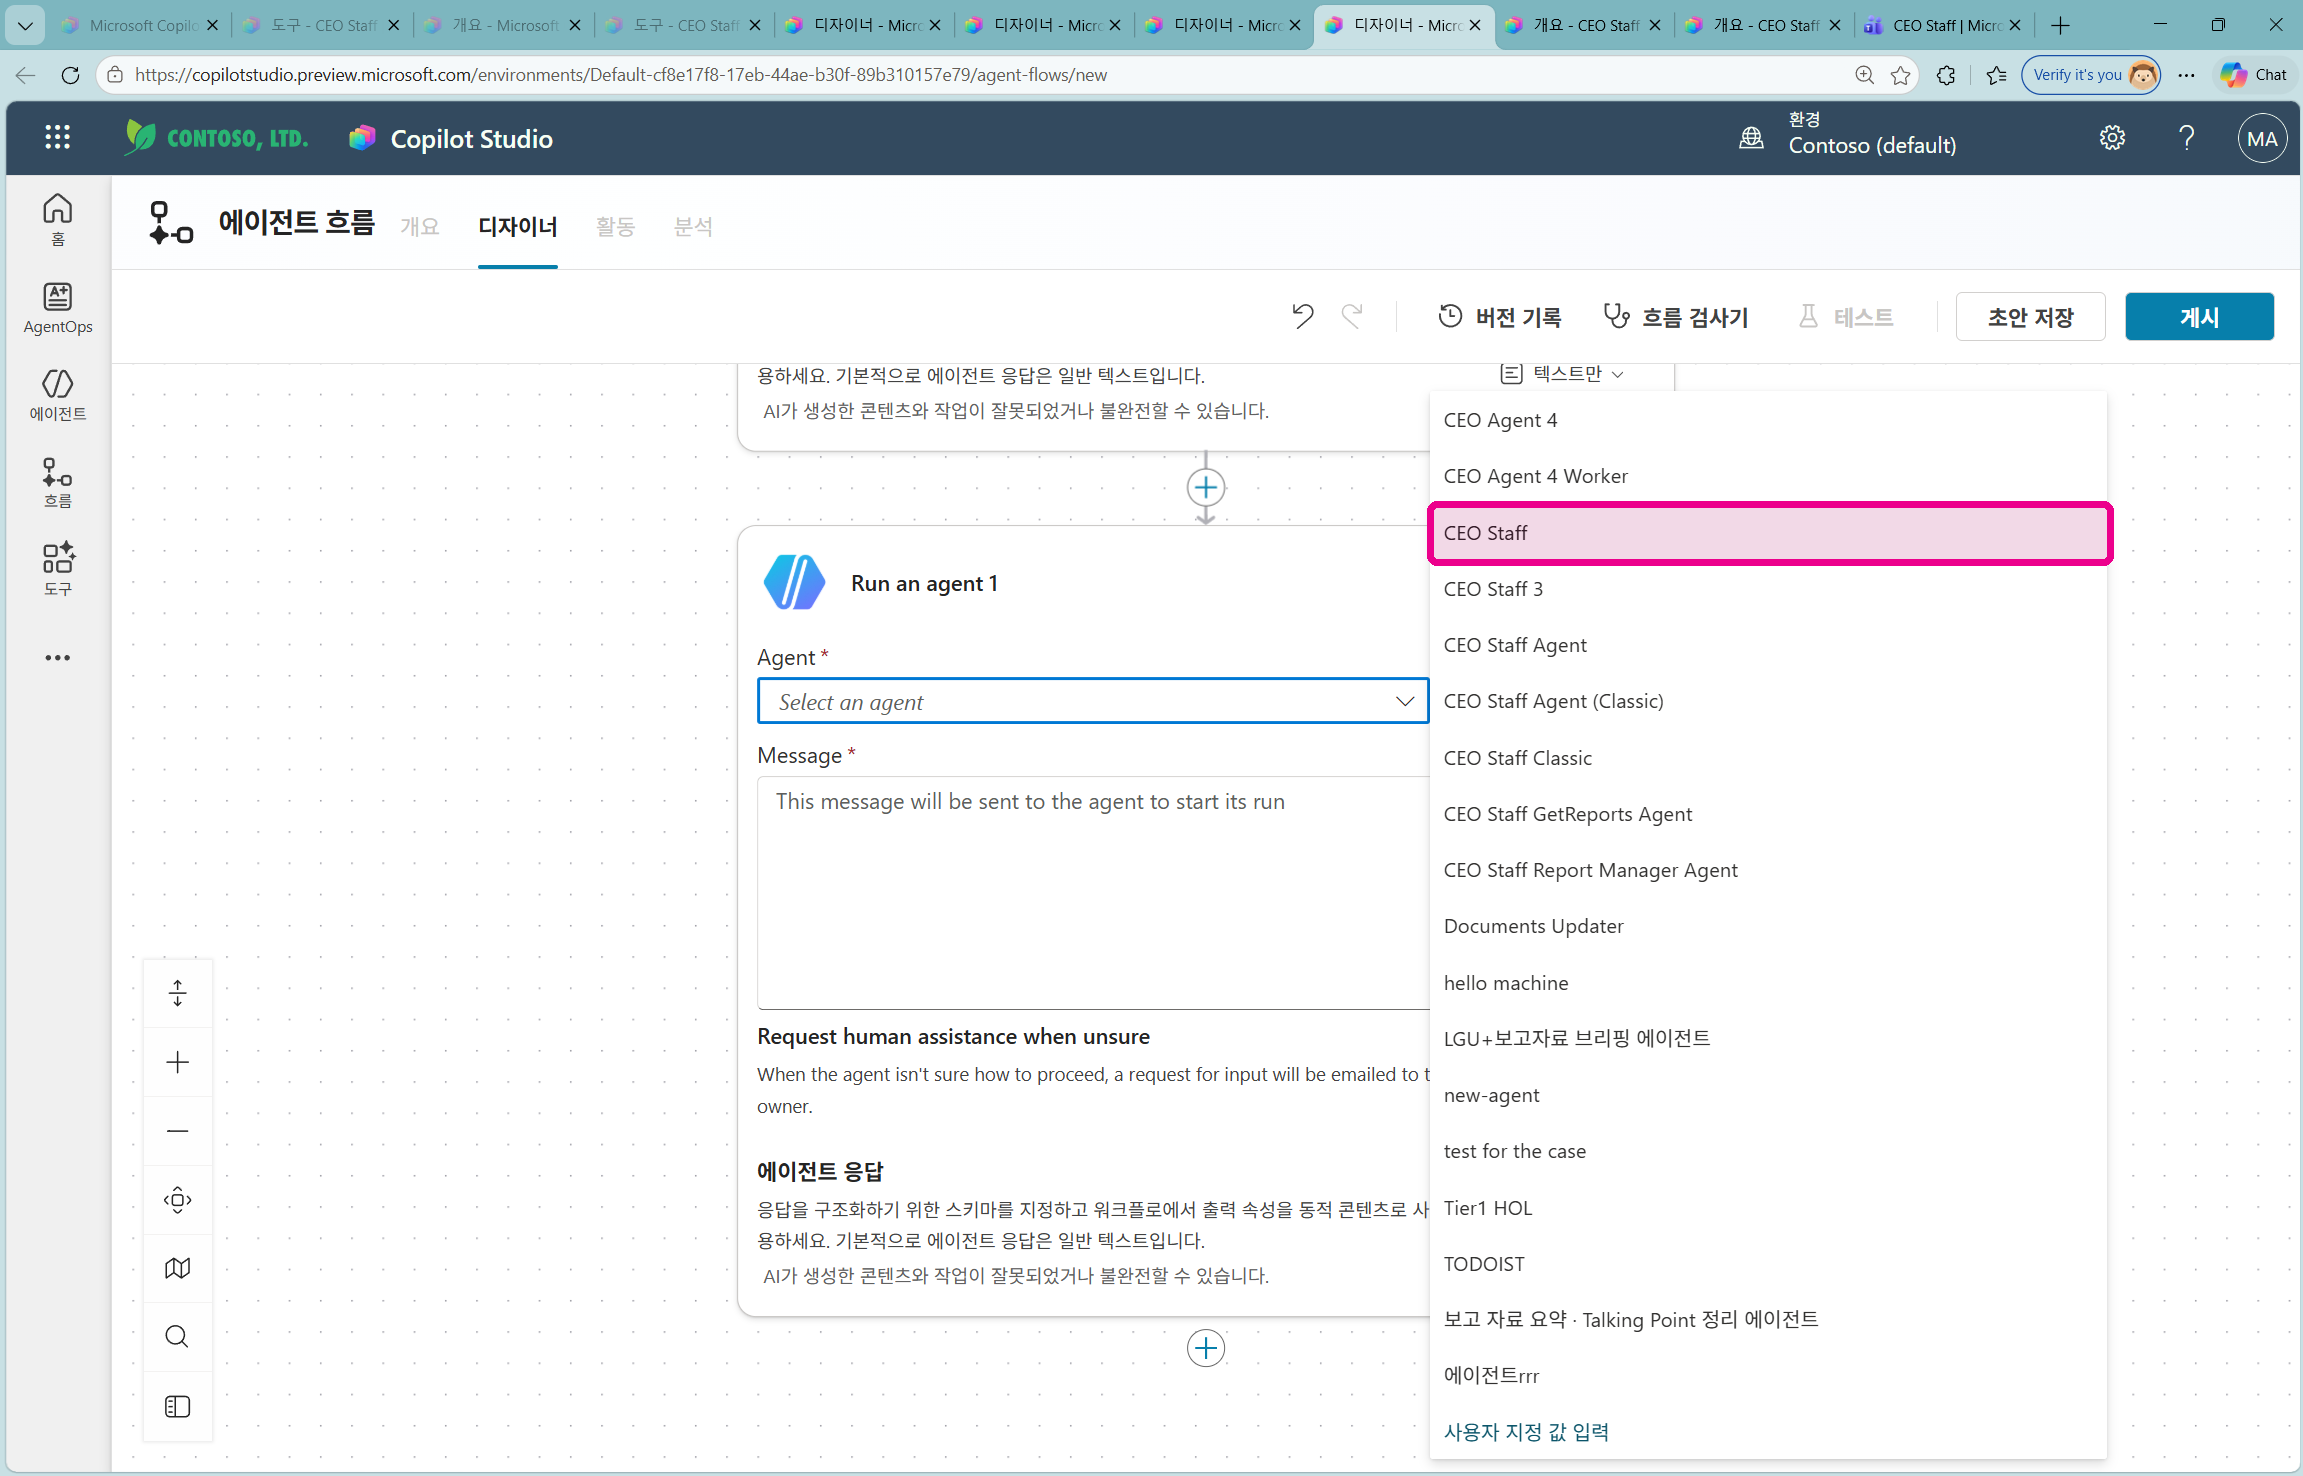The height and width of the screenshot is (1476, 2303).
Task: Switch to the Microsoft Copilot browser tab
Action: click(140, 25)
